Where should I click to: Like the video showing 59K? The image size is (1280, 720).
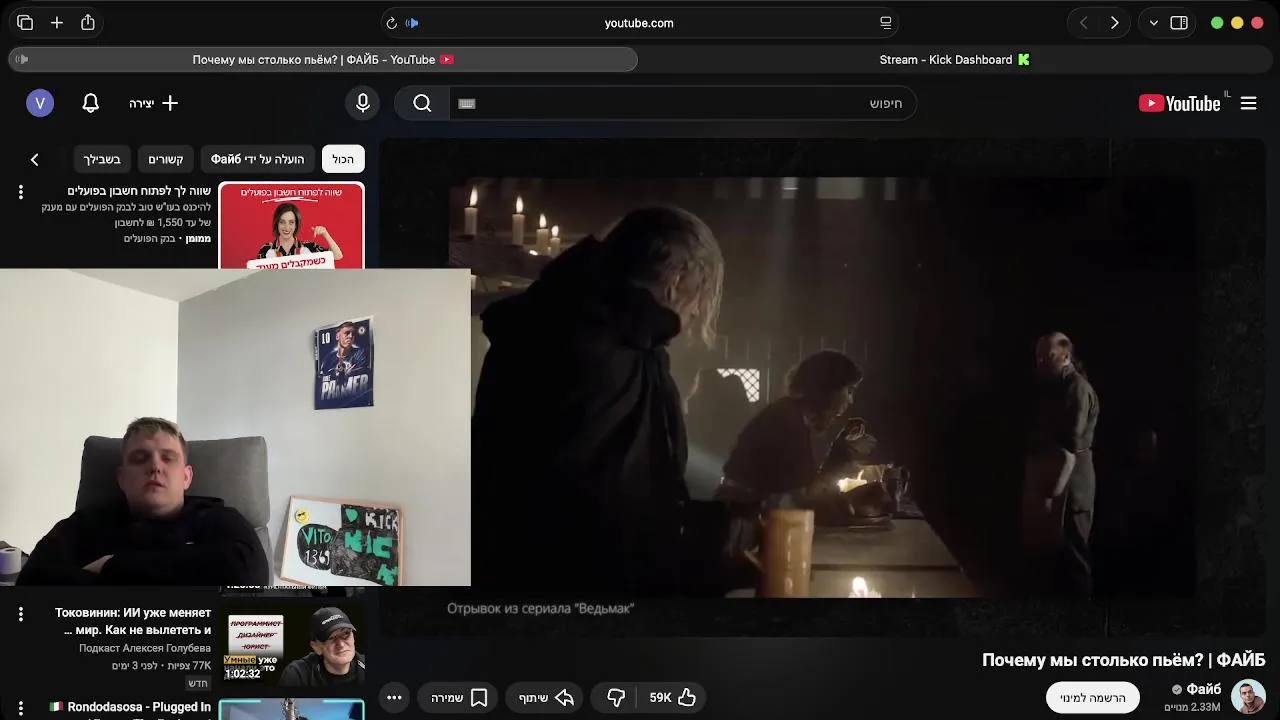(673, 698)
